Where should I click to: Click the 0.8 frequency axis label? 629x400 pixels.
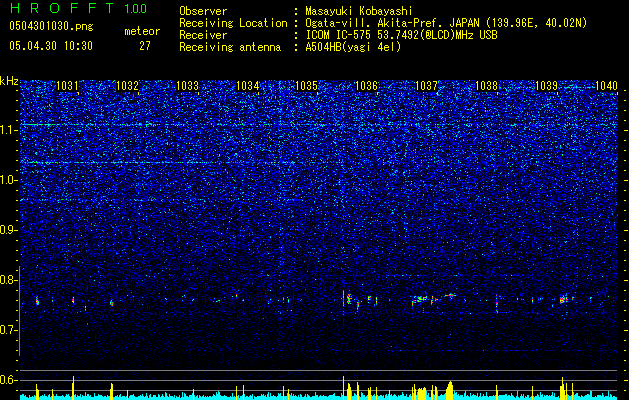8,280
